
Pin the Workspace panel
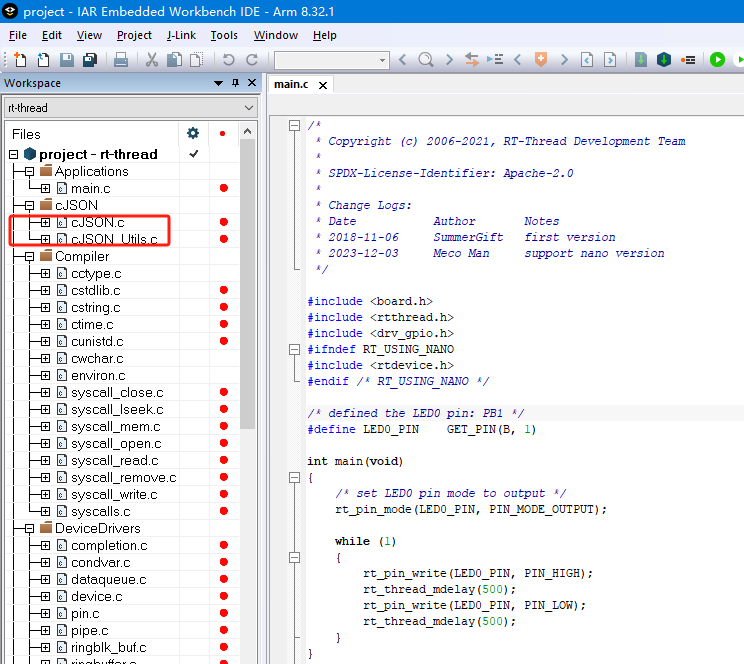tap(235, 83)
